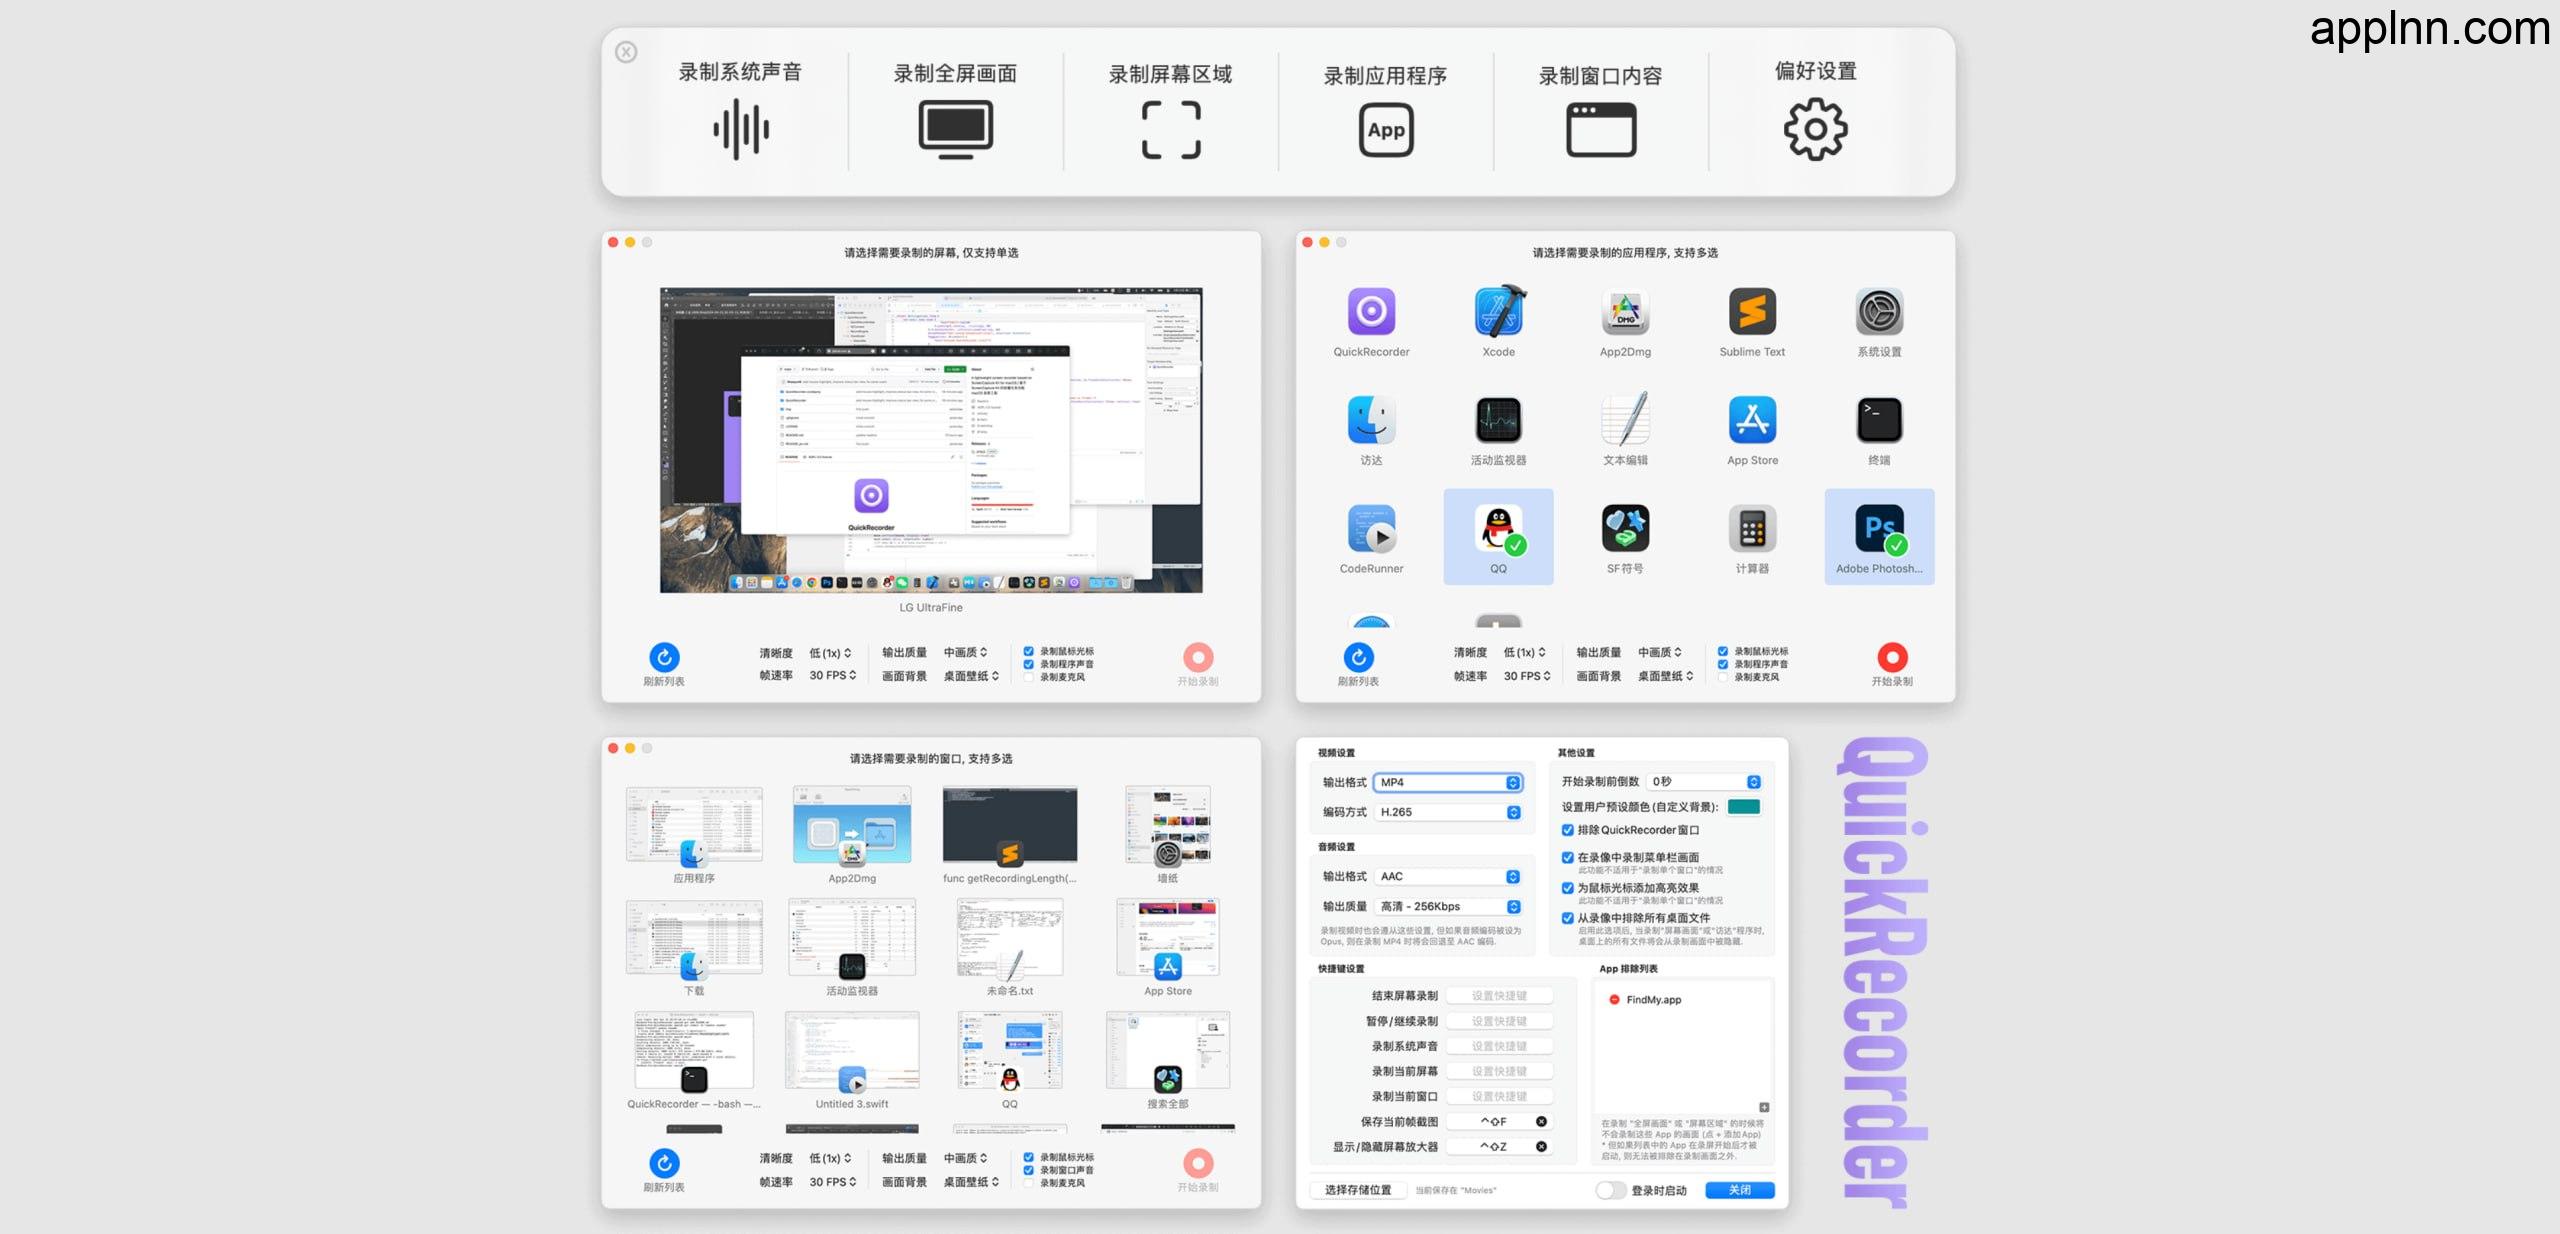This screenshot has height=1234, width=2560.
Task: Enable the 录制麦克风 checkbox
Action: [x=1028, y=677]
